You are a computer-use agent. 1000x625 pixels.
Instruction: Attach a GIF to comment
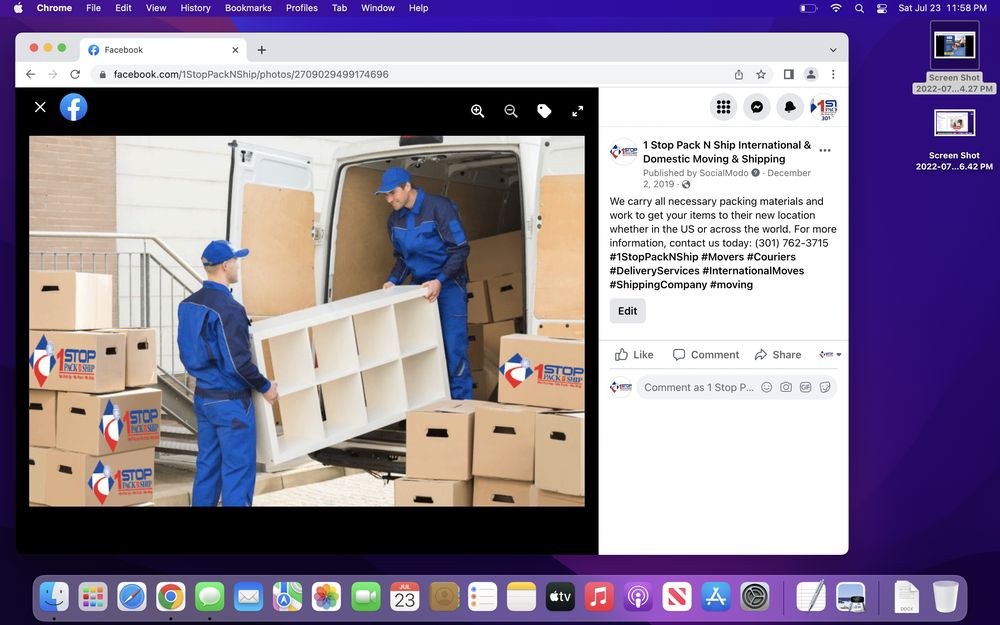(805, 388)
